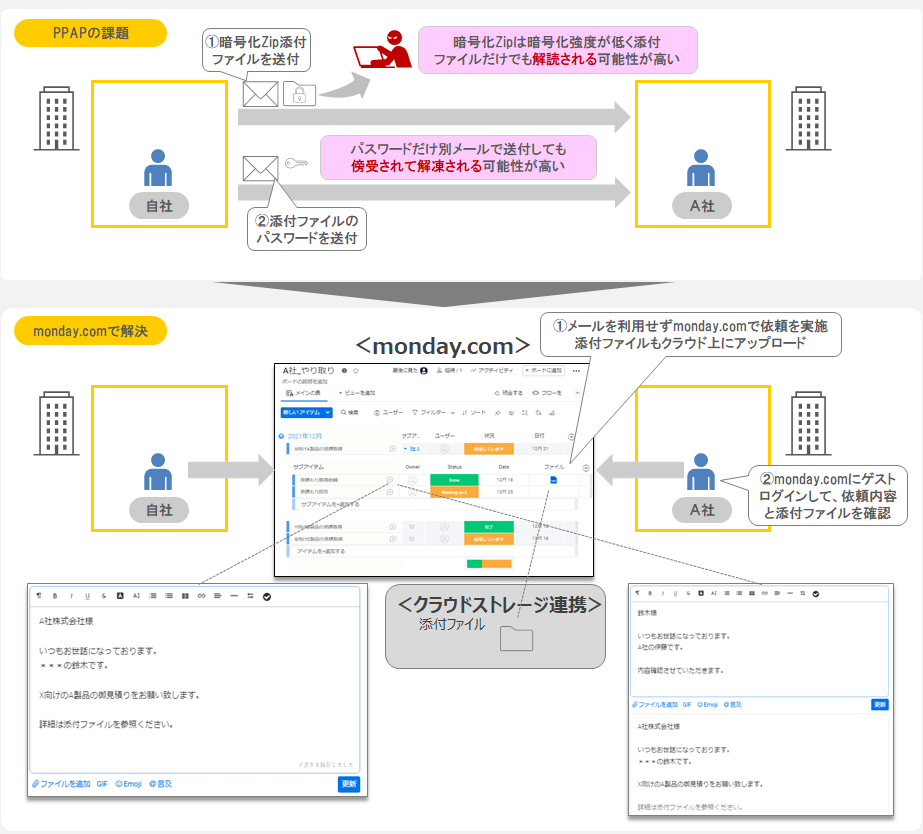This screenshot has width=923, height=834.
Task: Click the 更新 update button
Action: pyautogui.click(x=350, y=784)
